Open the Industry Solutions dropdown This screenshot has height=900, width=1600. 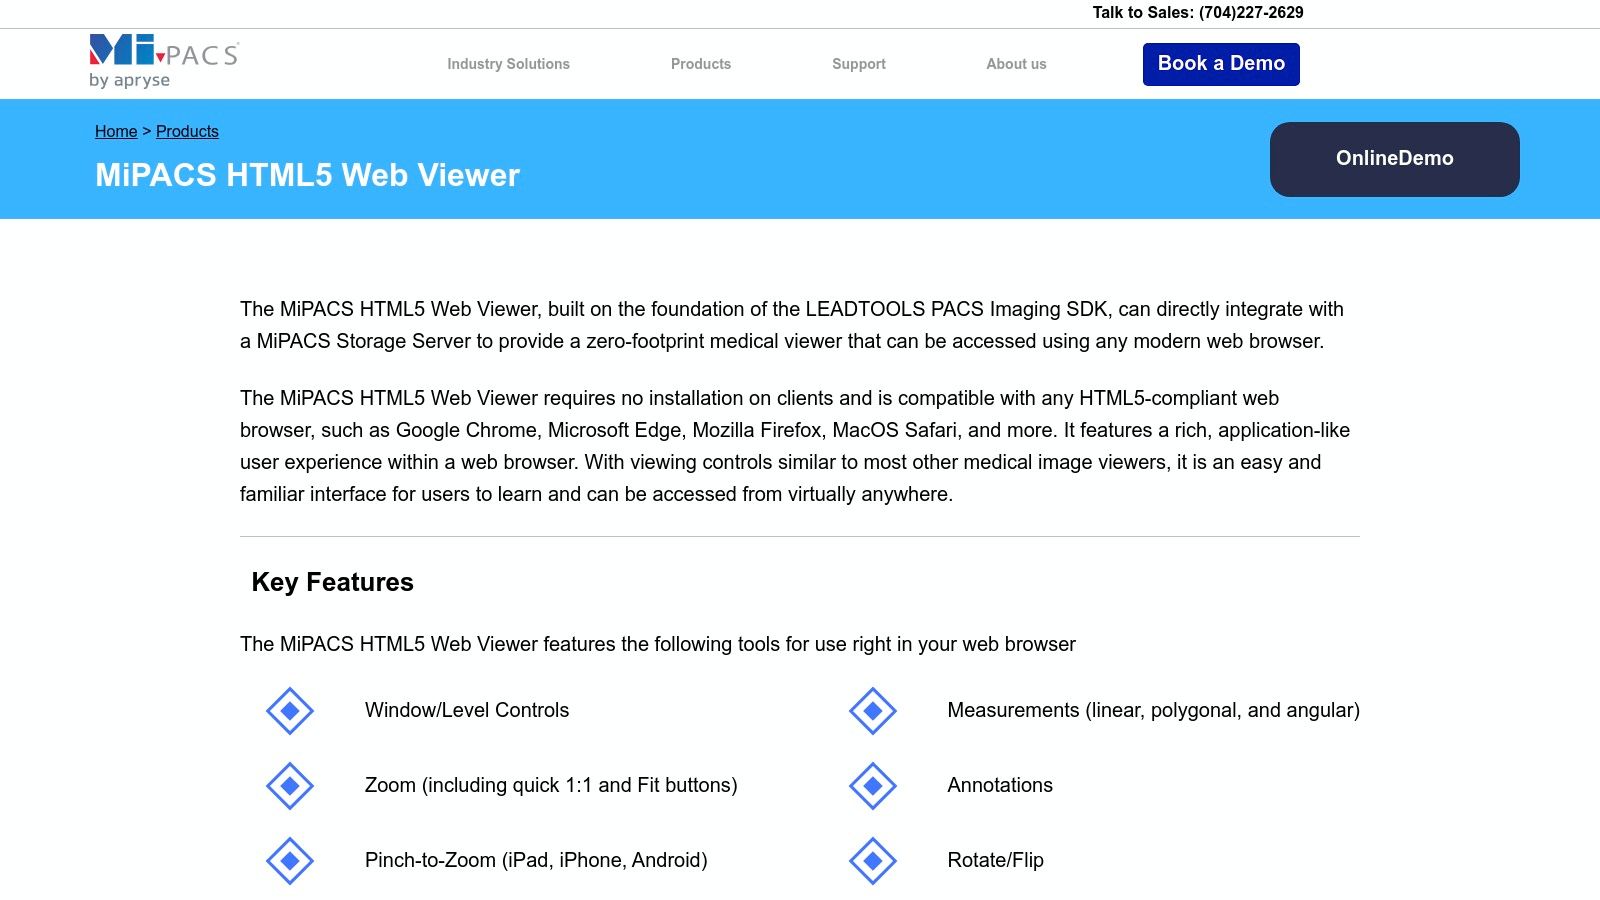tap(508, 63)
